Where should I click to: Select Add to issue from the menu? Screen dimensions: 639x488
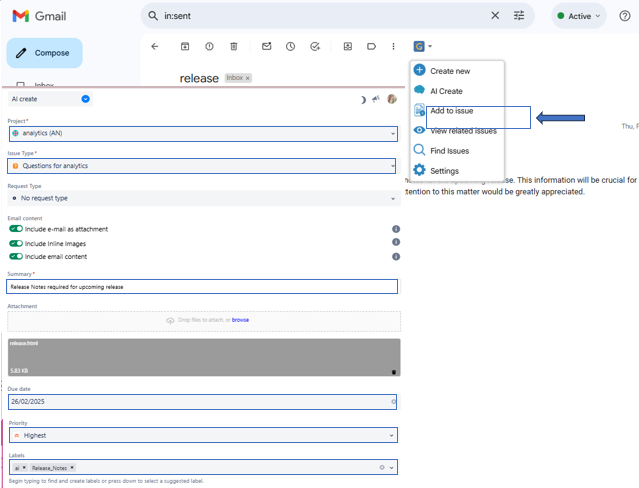pyautogui.click(x=451, y=111)
